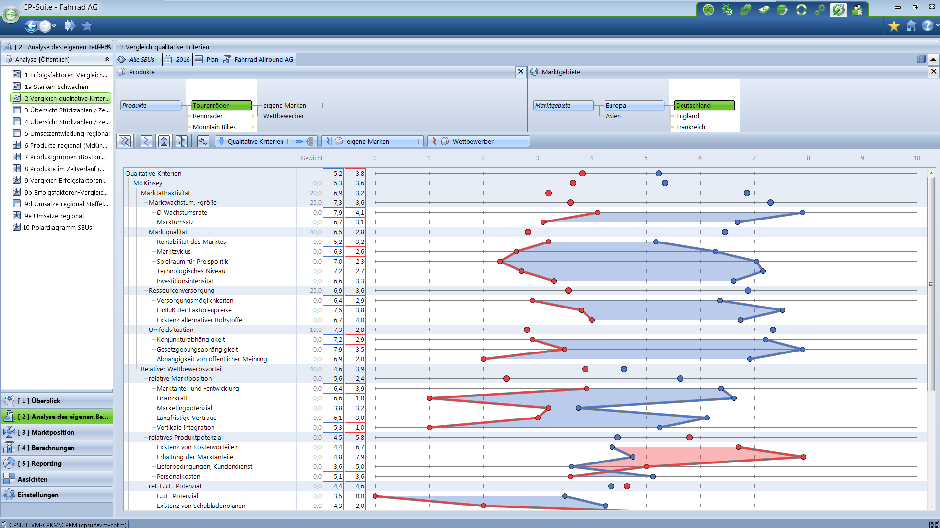Open the [3] Marktposition navigation section
940x528 pixels.
pos(56,432)
